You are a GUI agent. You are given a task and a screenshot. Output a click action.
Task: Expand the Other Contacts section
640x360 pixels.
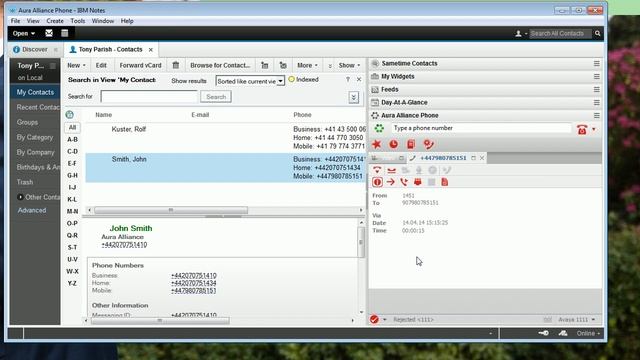(x=20, y=197)
